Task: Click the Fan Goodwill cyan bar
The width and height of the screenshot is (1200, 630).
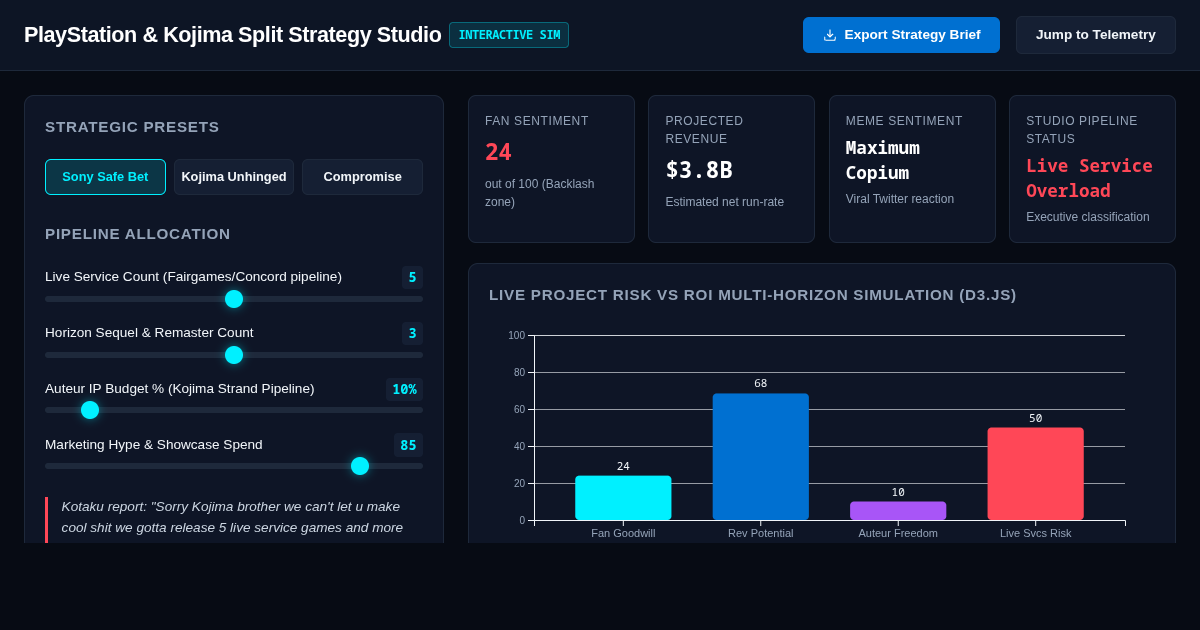Action: coord(623,498)
